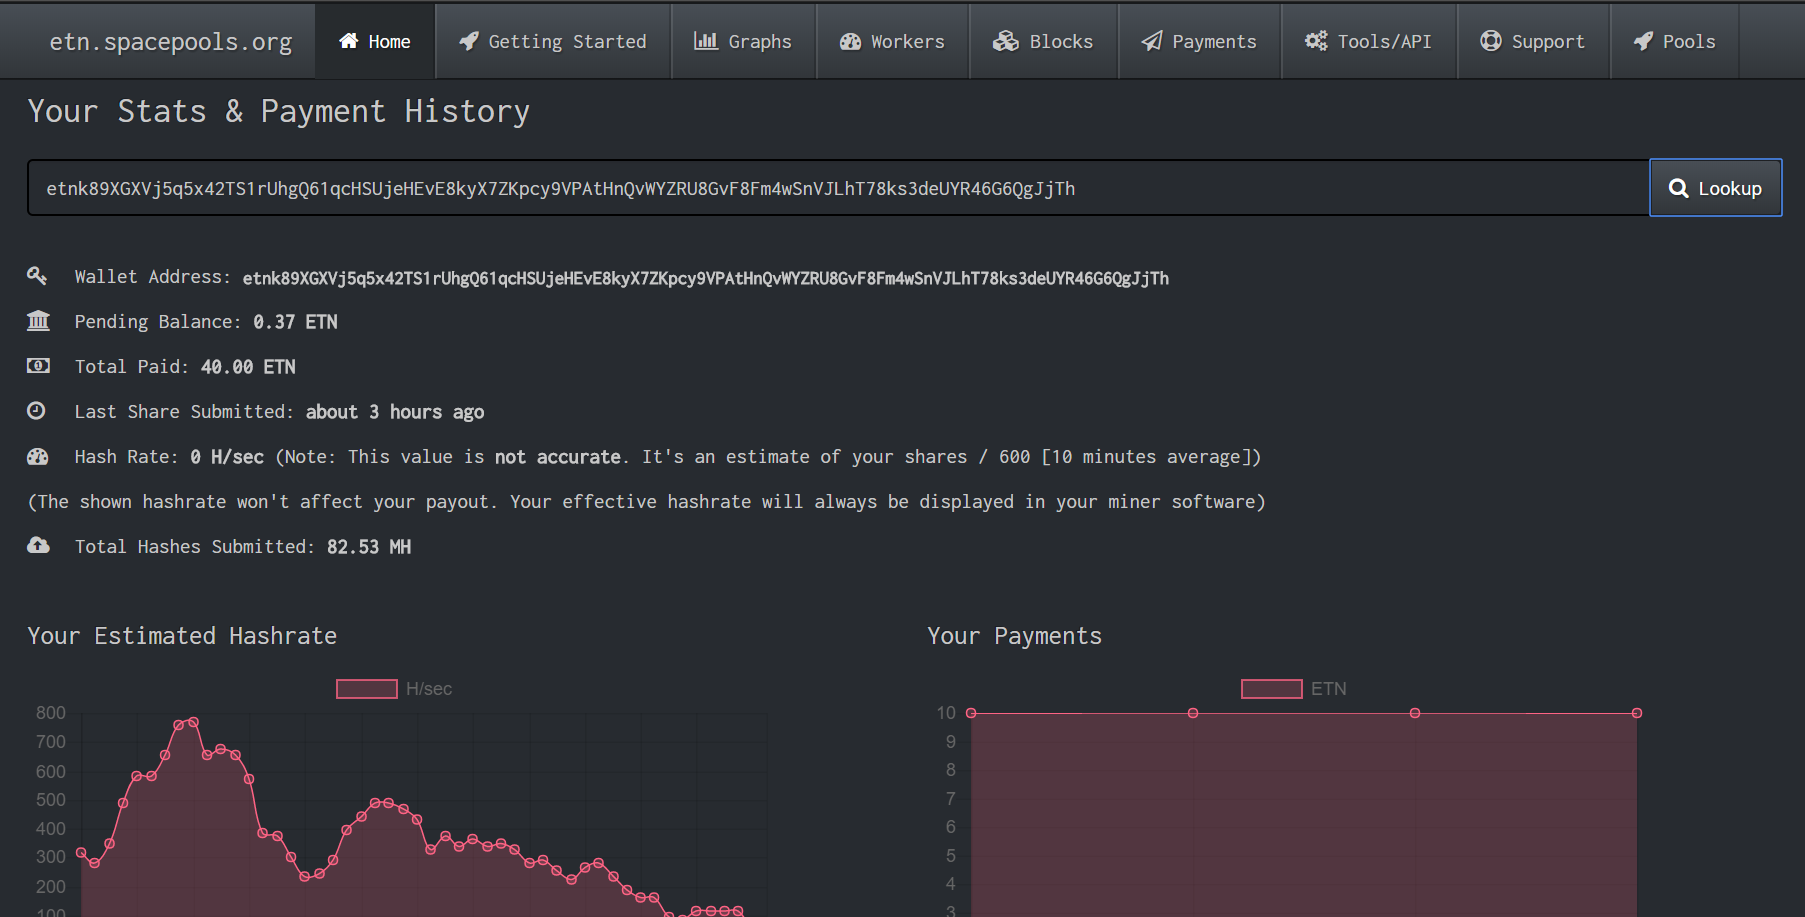The image size is (1805, 917).
Task: Click the 'Your Stats & Payment History' heading
Action: pos(279,111)
